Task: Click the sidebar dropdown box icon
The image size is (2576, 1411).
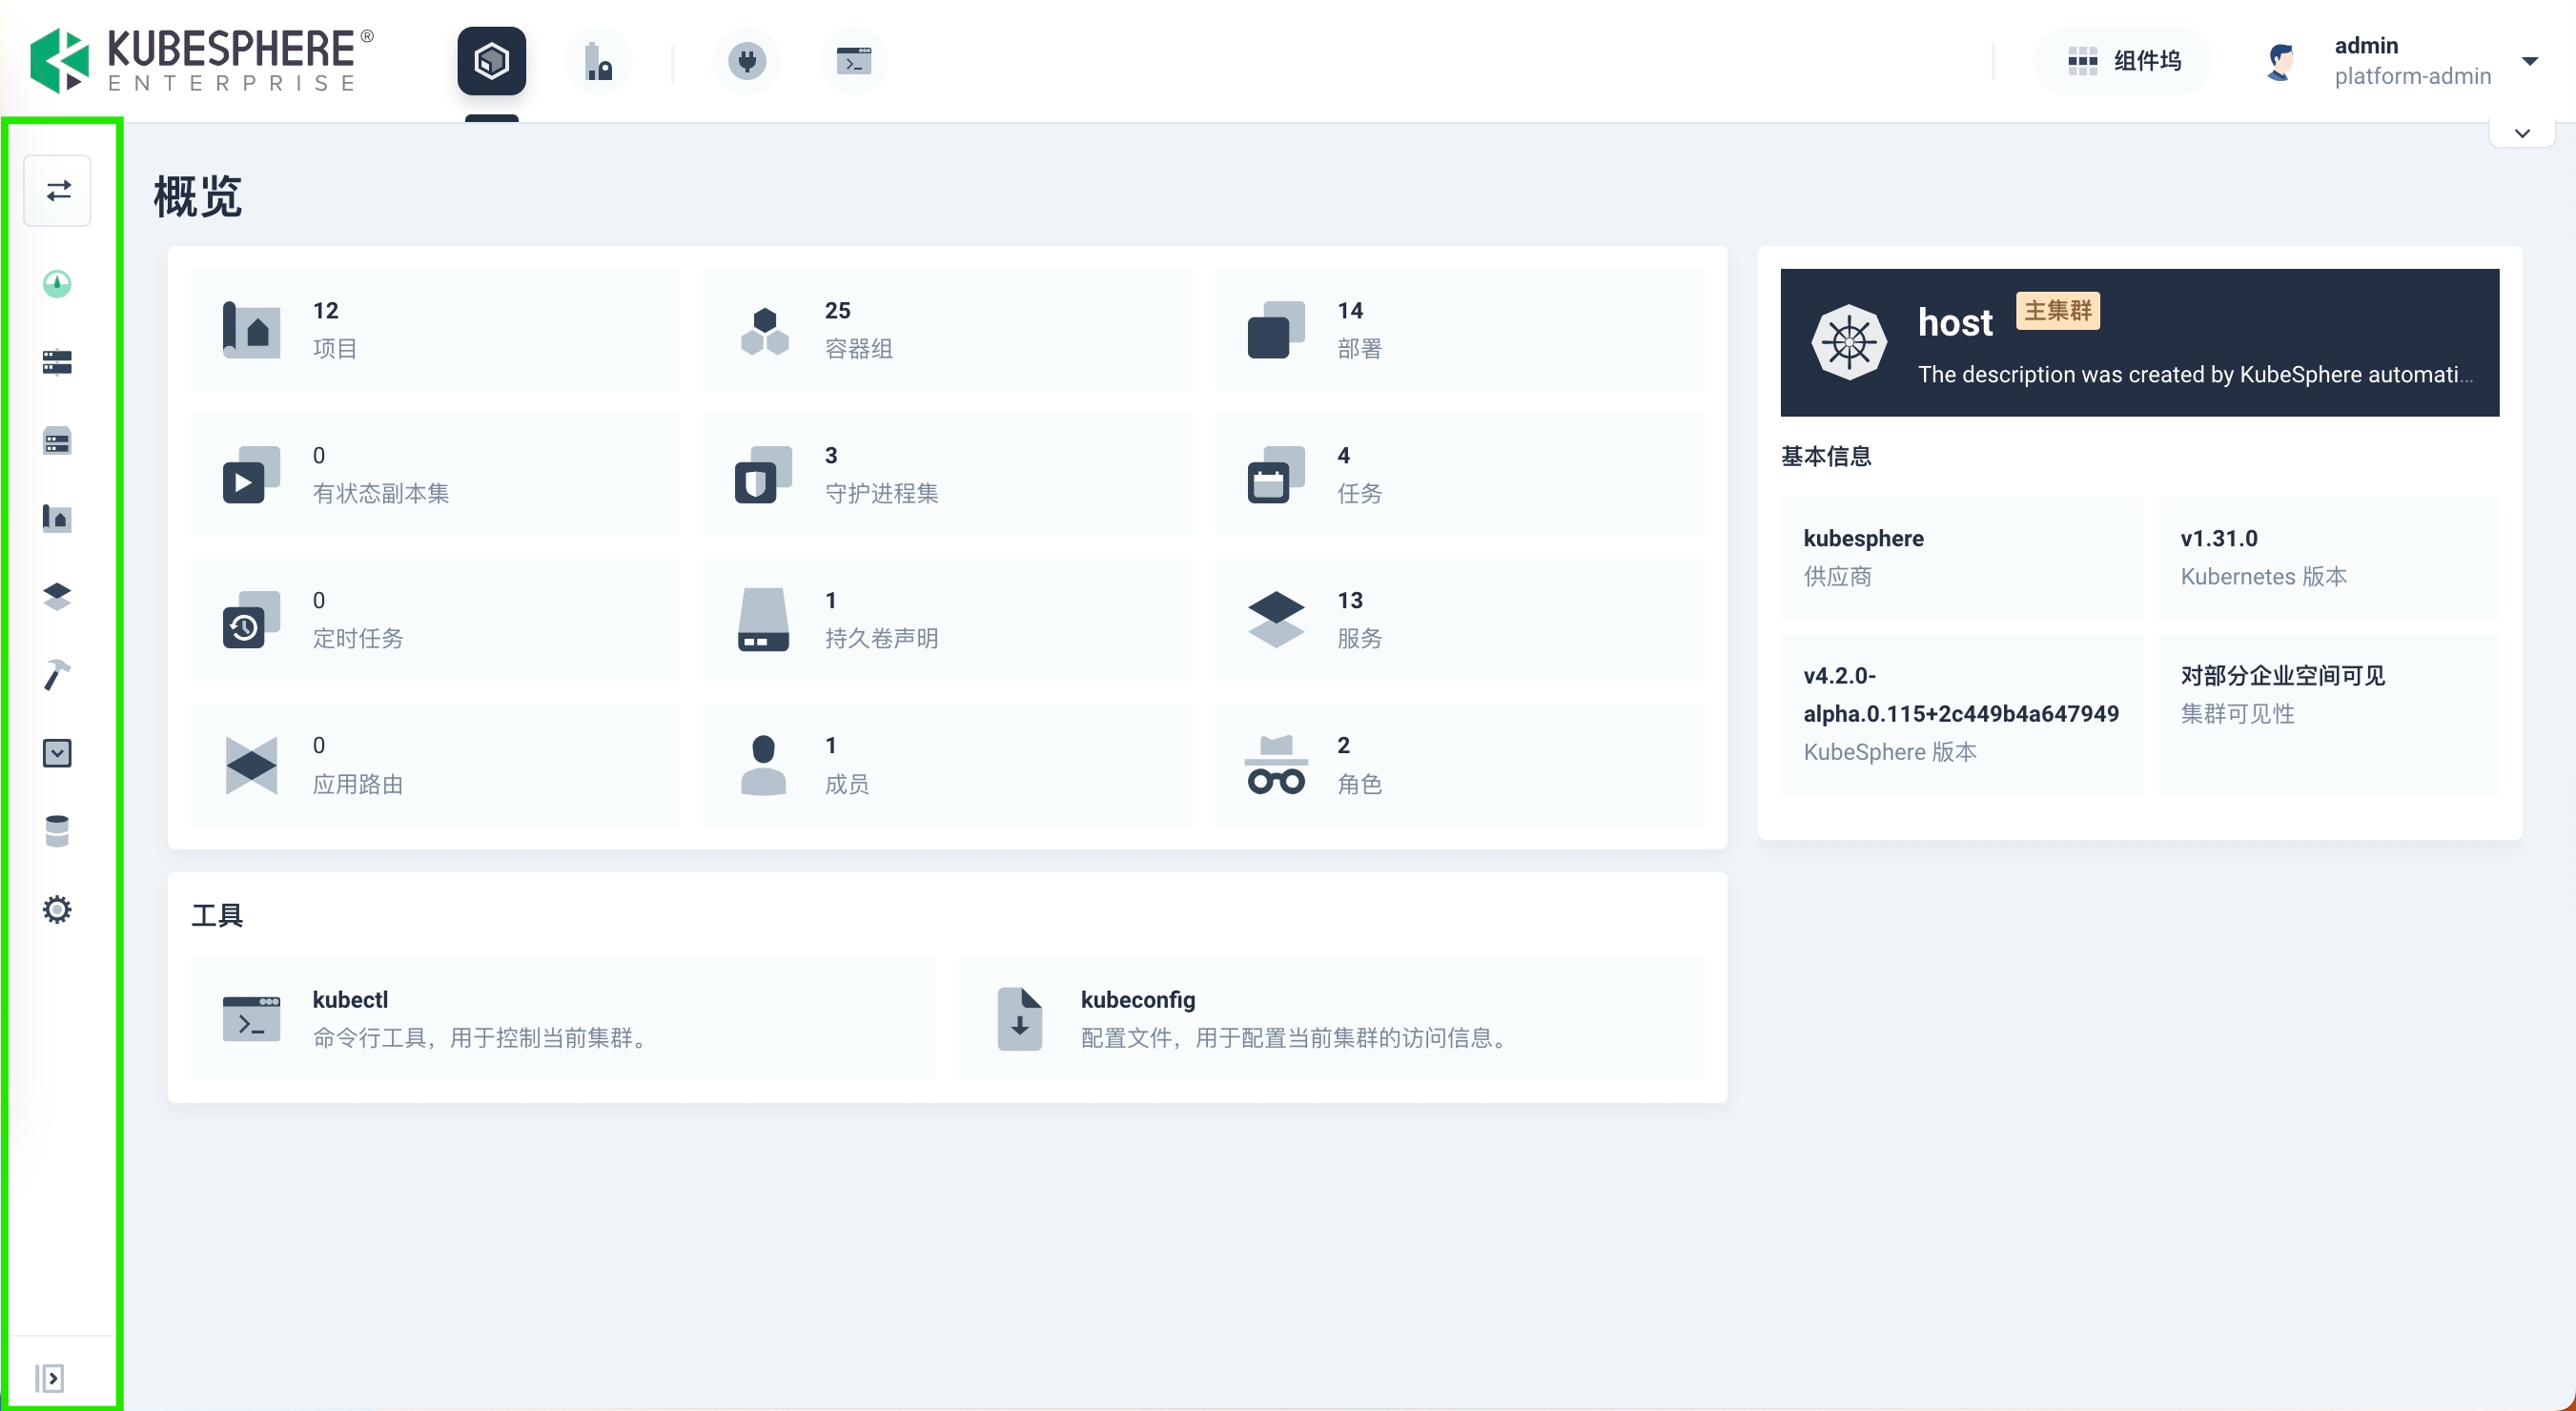Action: point(57,753)
